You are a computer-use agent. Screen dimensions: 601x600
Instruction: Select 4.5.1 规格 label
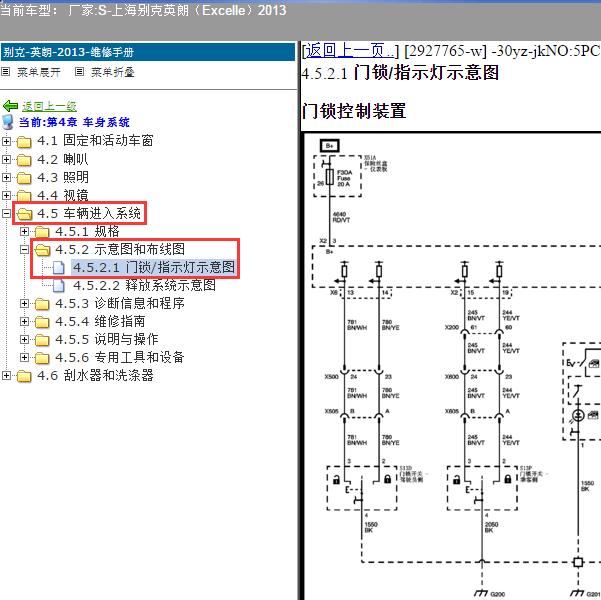pos(87,231)
